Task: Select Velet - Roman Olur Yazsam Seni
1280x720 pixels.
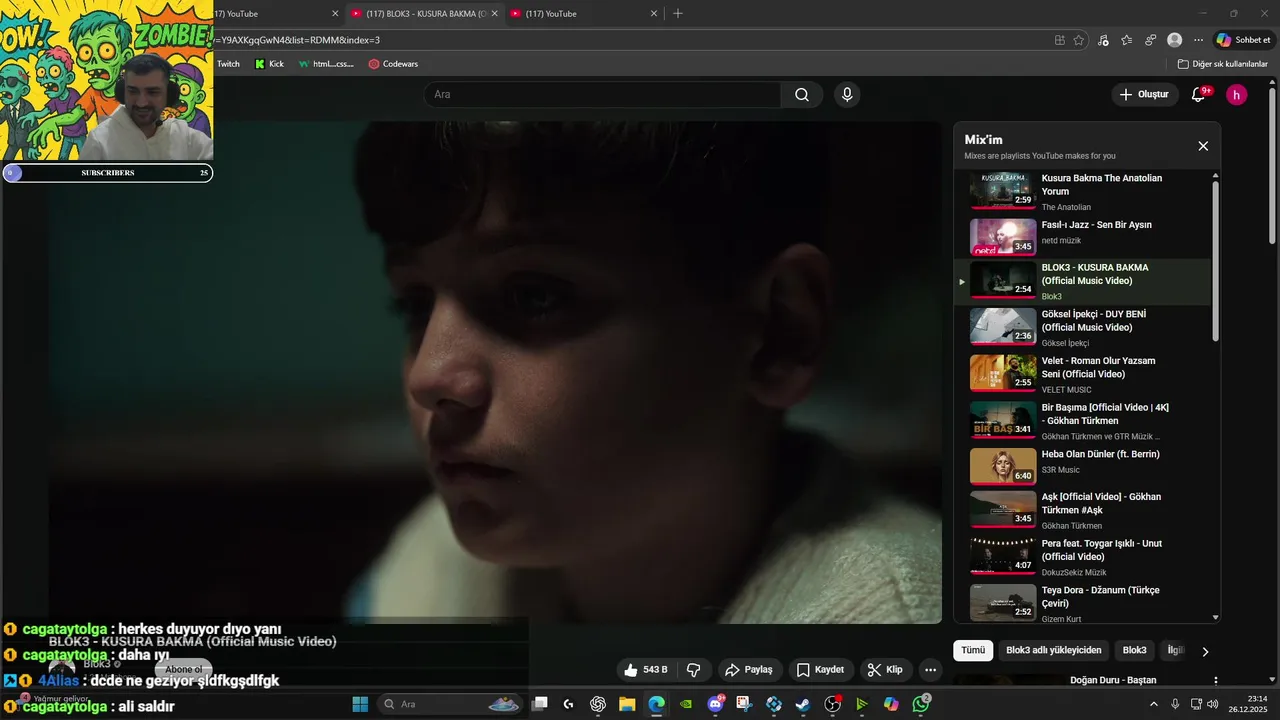Action: (x=1084, y=374)
